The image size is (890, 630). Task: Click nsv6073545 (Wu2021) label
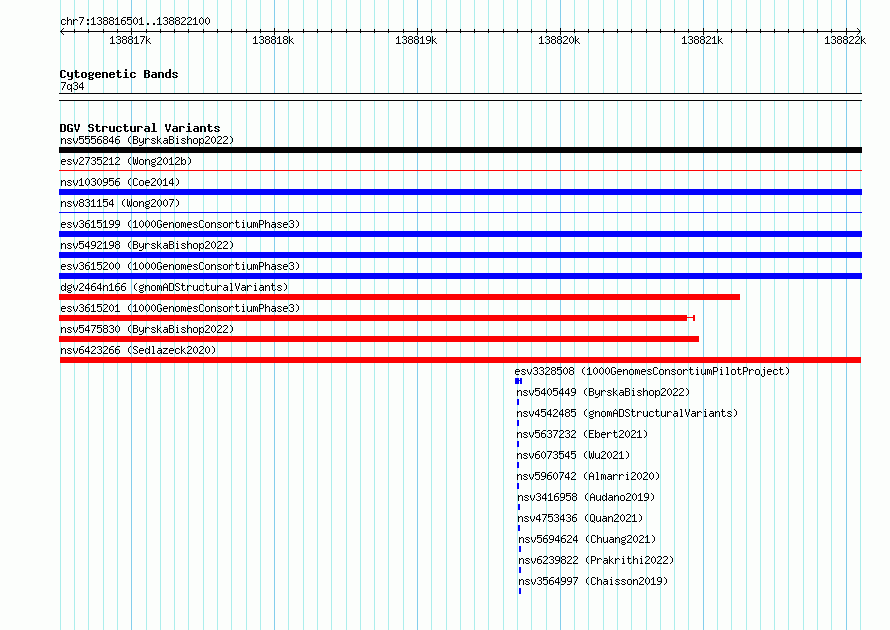pyautogui.click(x=573, y=455)
